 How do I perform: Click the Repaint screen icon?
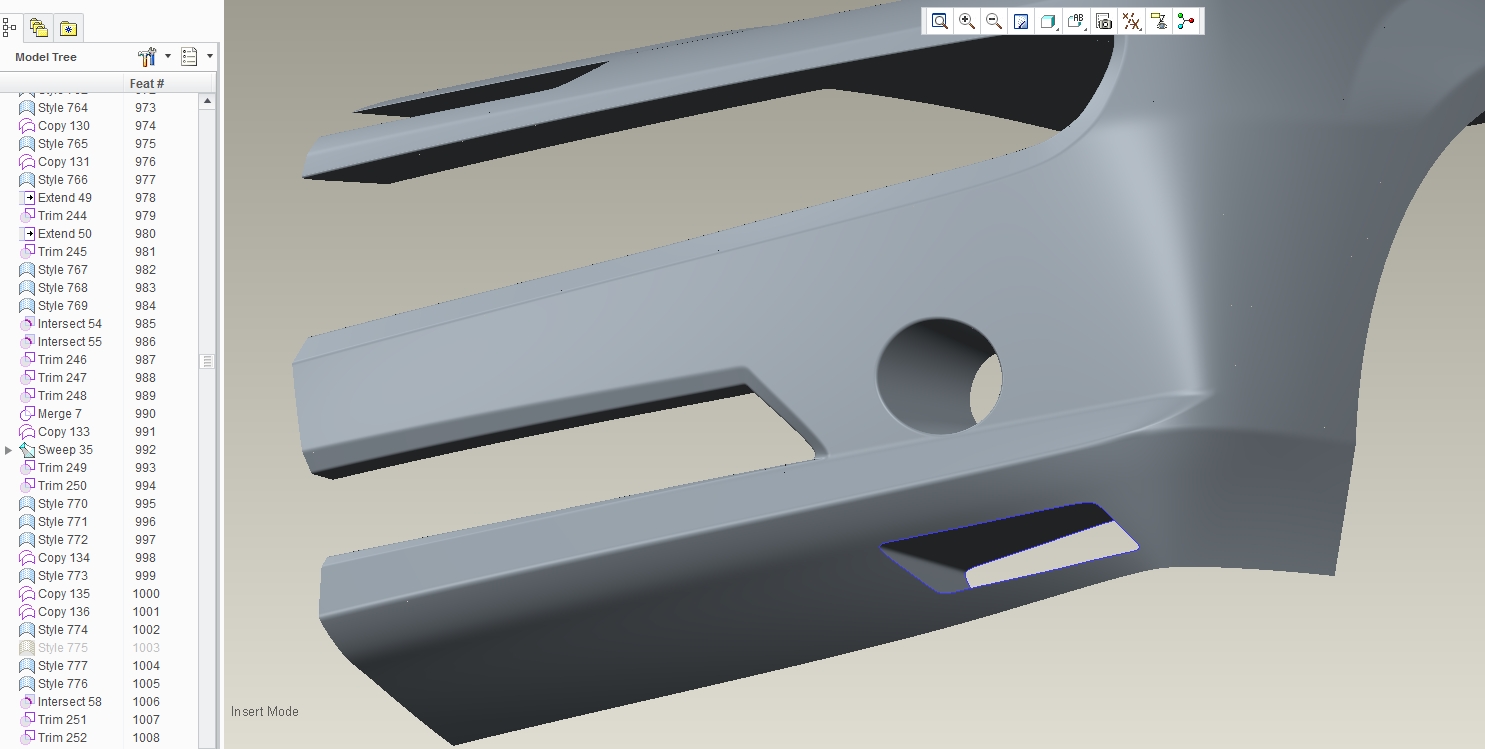pyautogui.click(x=1021, y=21)
